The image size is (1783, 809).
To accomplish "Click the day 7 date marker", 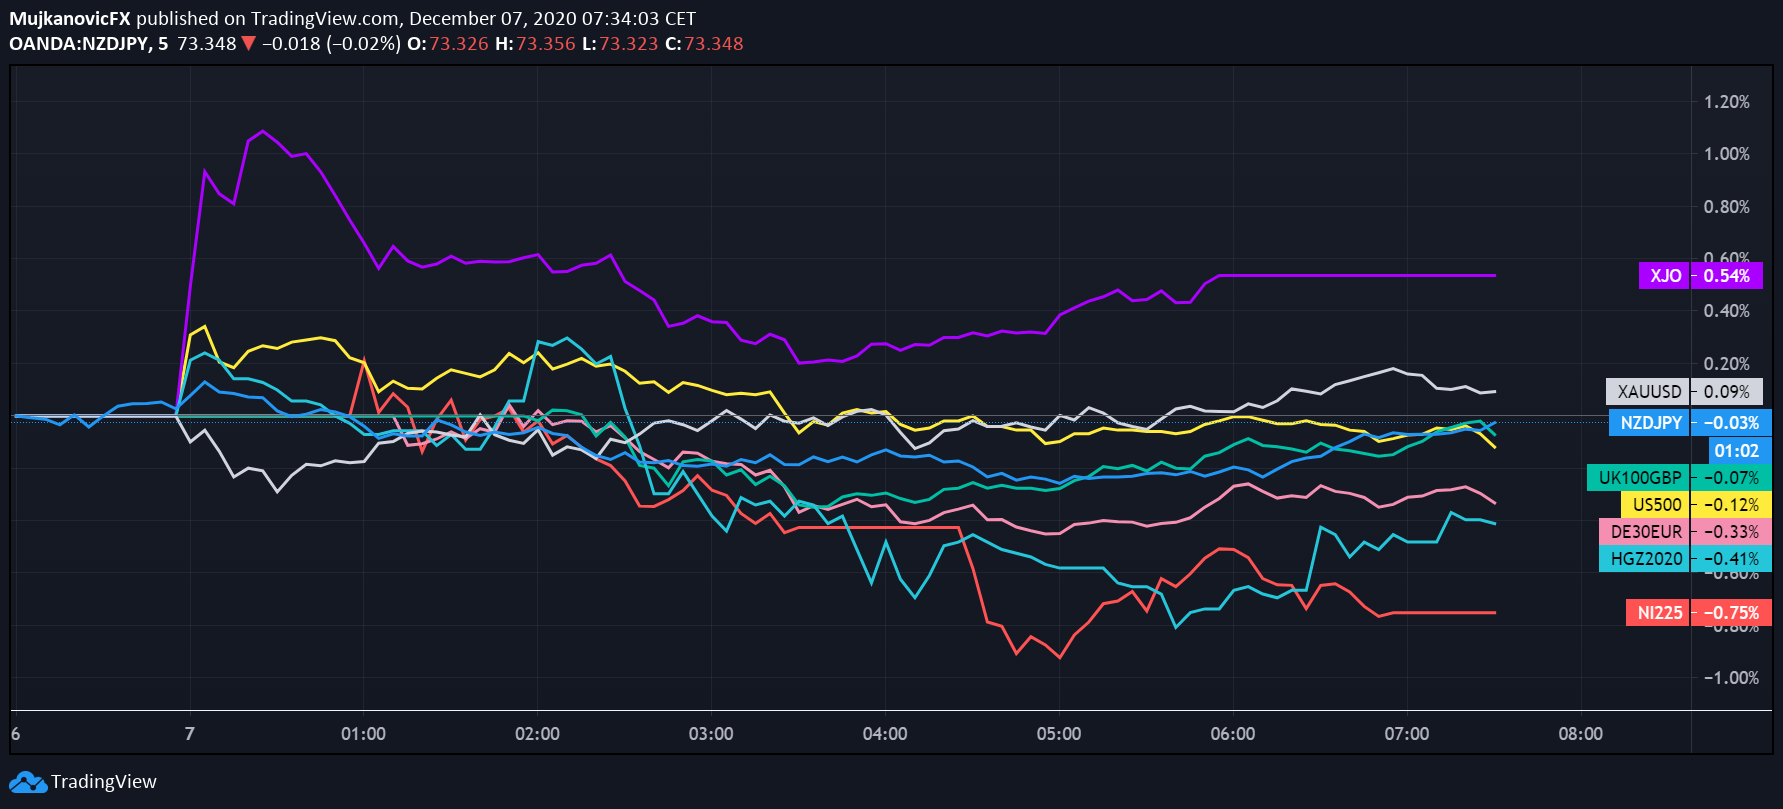I will tap(189, 734).
